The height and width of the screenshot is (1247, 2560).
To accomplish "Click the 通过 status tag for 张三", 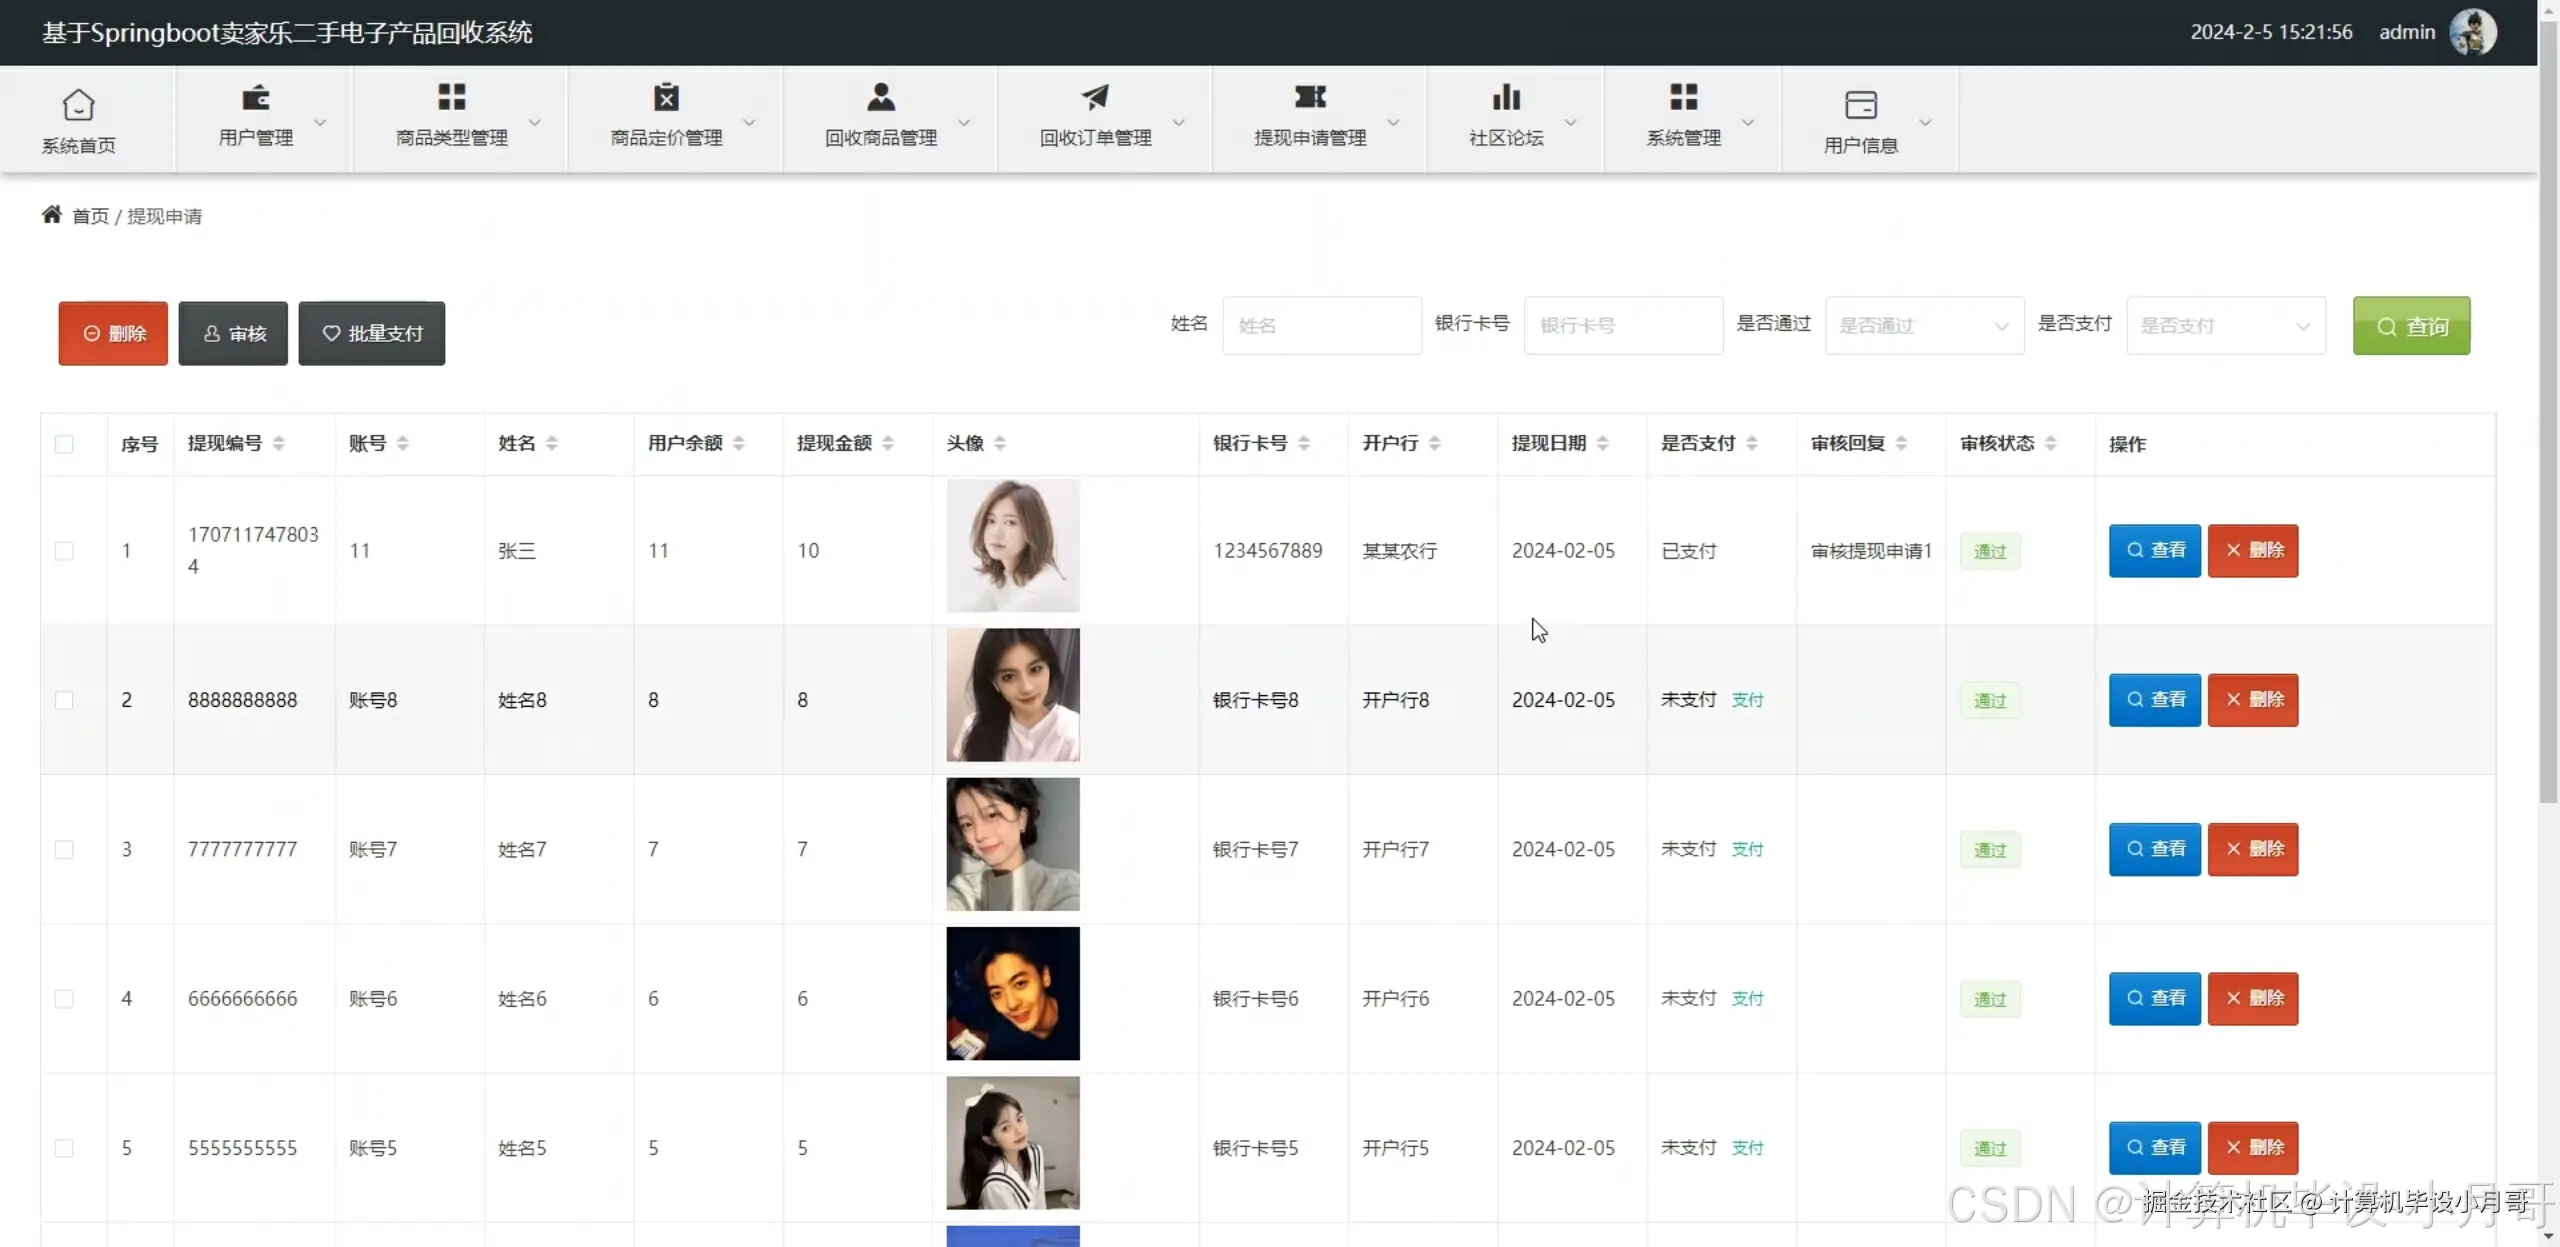I will [1990, 551].
